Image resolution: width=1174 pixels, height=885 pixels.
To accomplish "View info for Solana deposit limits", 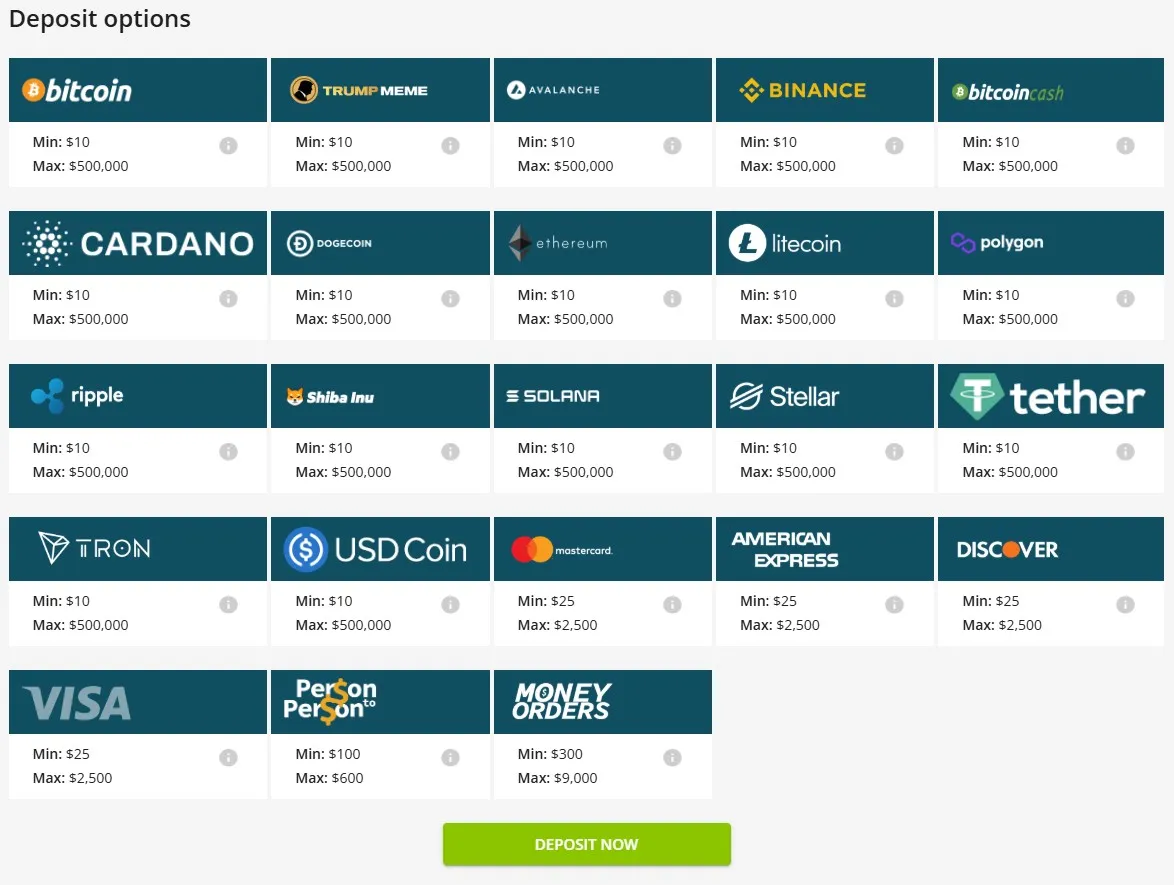I will click(672, 451).
